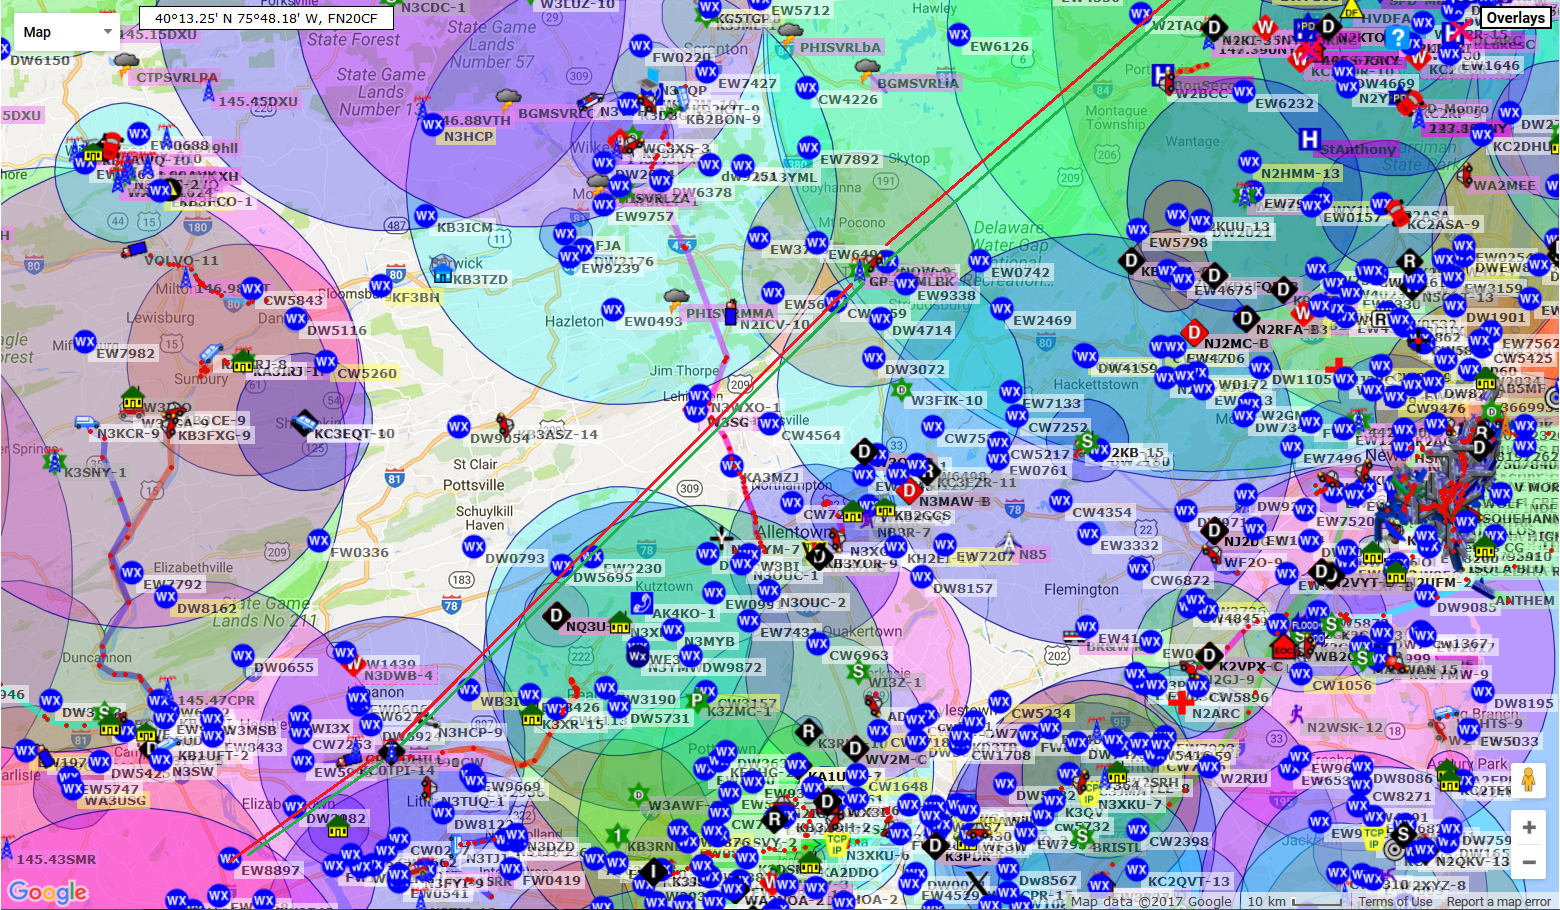Click the coordinates display box
This screenshot has width=1560, height=910.
point(264,17)
